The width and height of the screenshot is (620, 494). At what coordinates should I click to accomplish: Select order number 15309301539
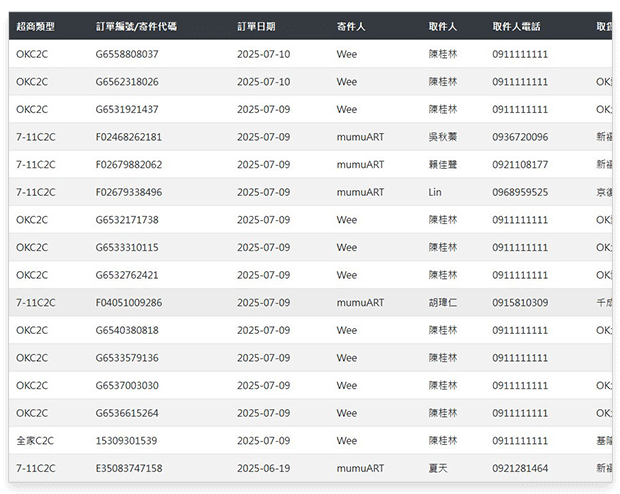pos(126,441)
